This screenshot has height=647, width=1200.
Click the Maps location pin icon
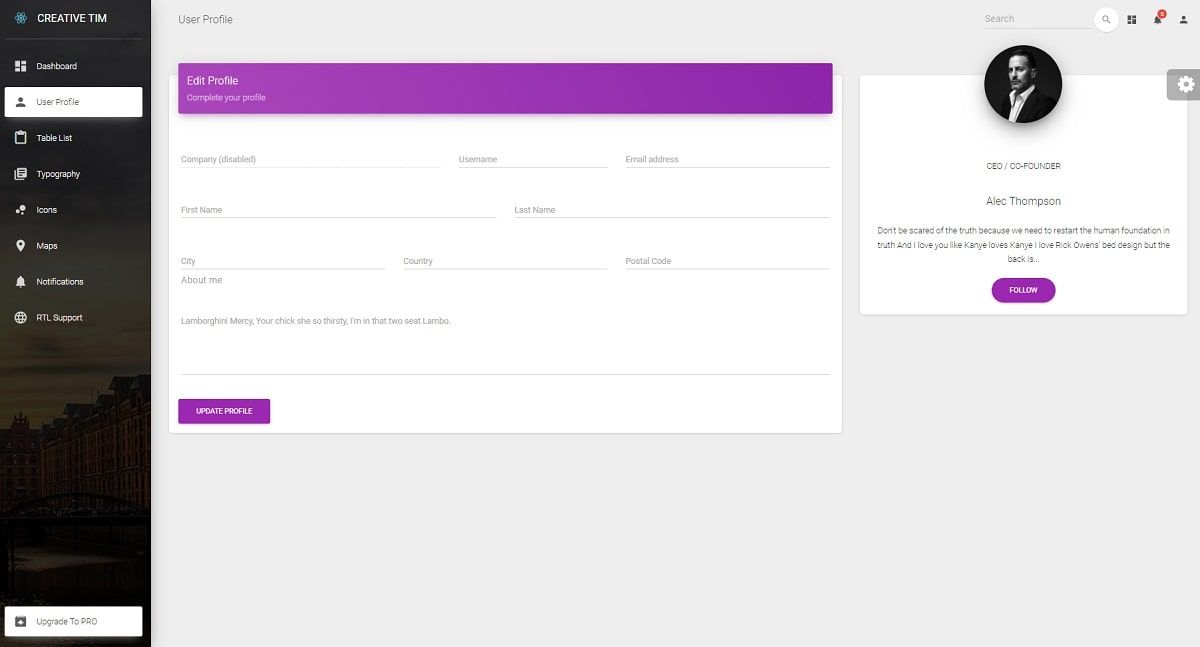click(x=21, y=245)
